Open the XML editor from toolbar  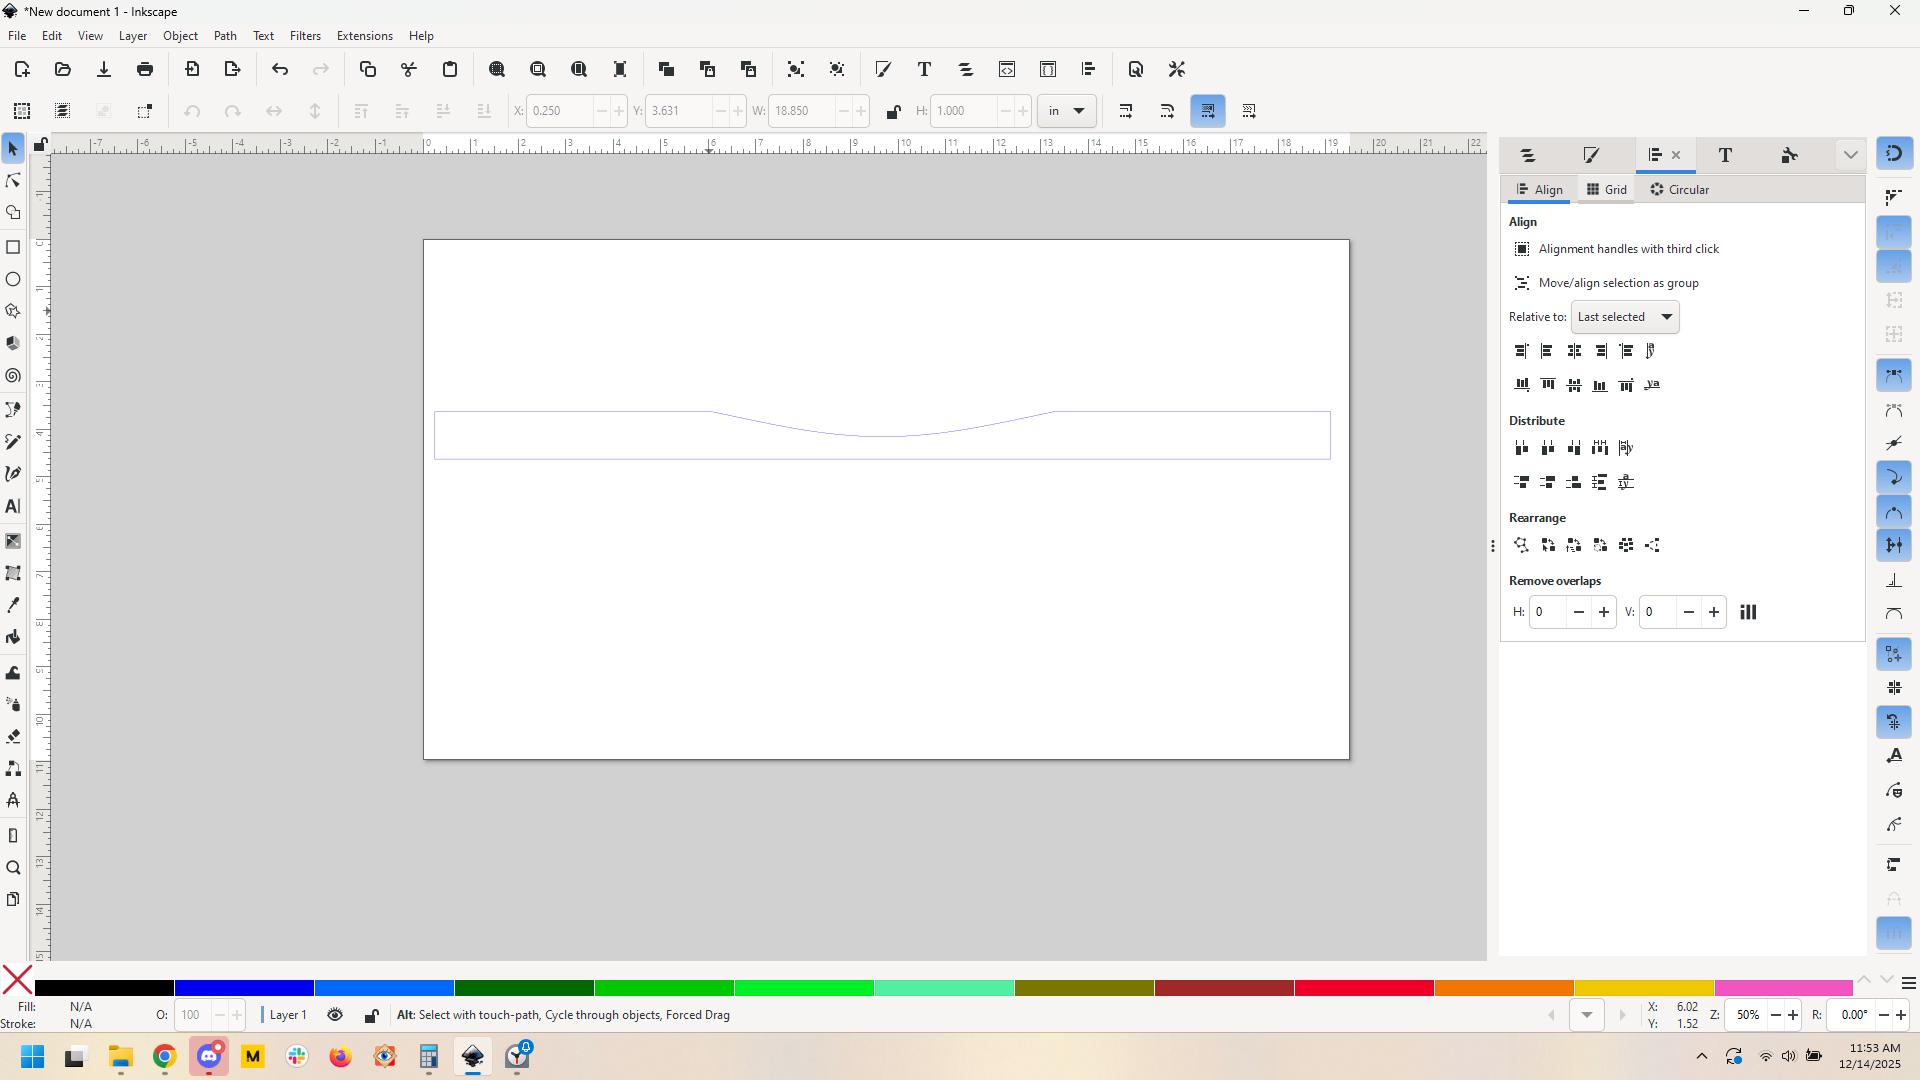point(1007,69)
